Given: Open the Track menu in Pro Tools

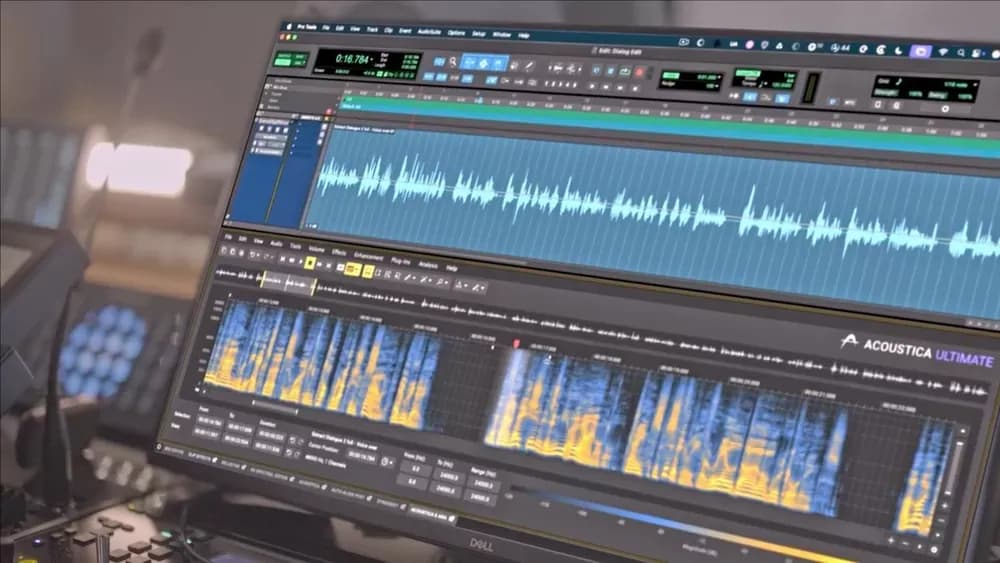Looking at the screenshot, I should [x=372, y=29].
